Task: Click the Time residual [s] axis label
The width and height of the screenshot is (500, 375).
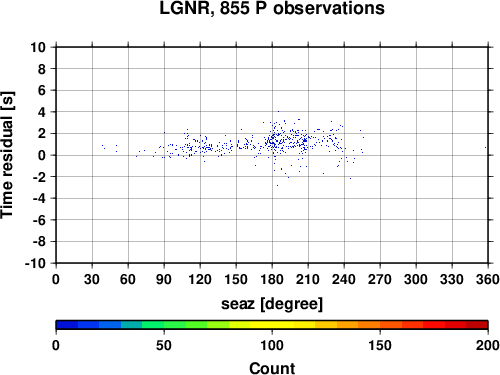Action: point(7,155)
